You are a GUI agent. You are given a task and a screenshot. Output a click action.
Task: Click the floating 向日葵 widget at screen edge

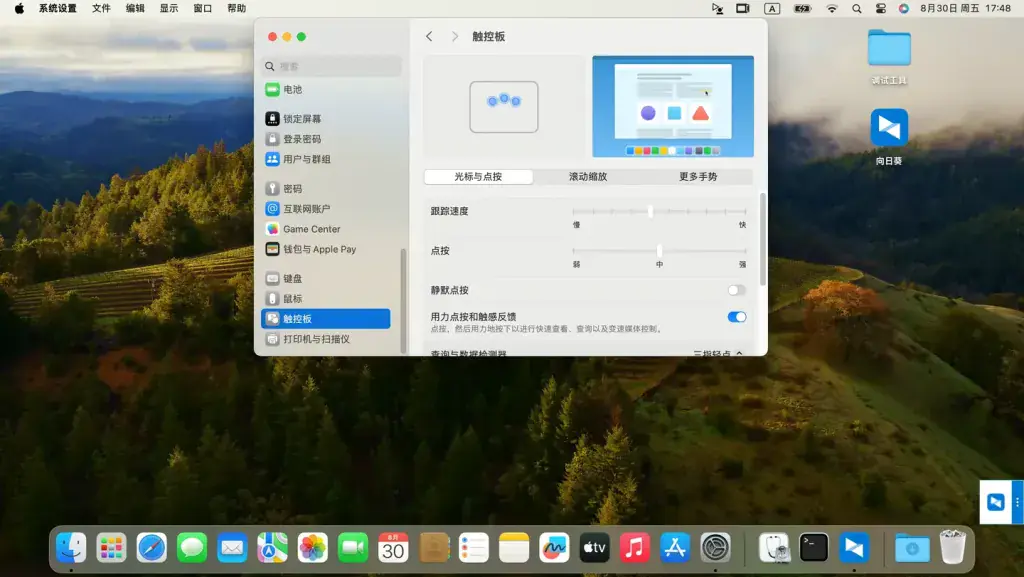coord(996,502)
